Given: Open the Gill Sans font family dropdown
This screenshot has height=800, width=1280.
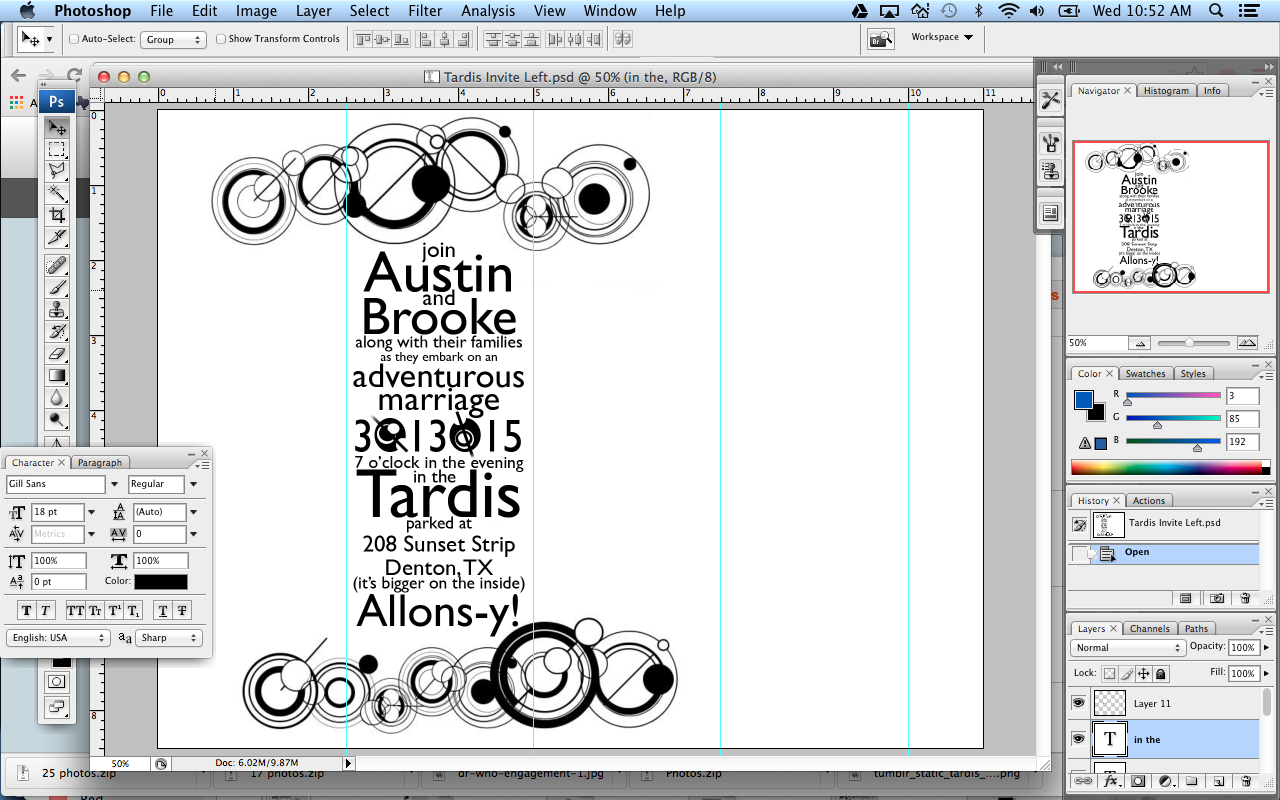Looking at the screenshot, I should tap(116, 484).
